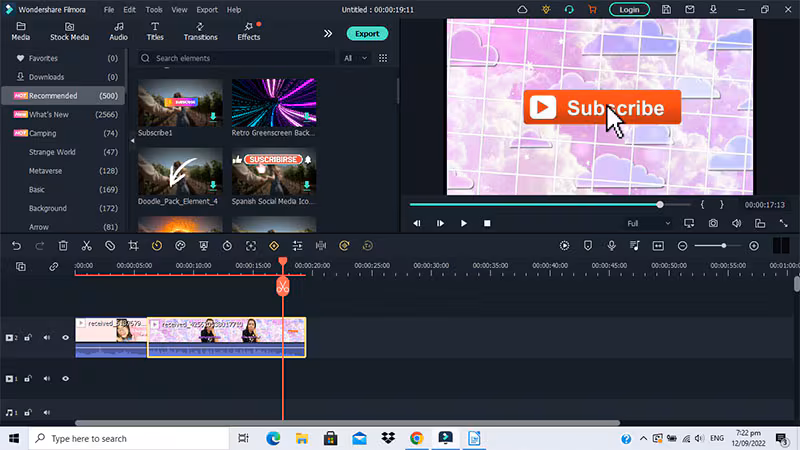
Task: Select the Doodle_Pack_Element_4 thumbnail
Action: point(180,171)
